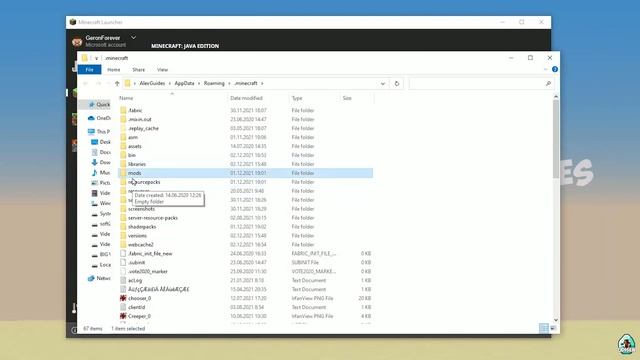
Task: Switch to Details view layout icon
Action: (x=544, y=328)
